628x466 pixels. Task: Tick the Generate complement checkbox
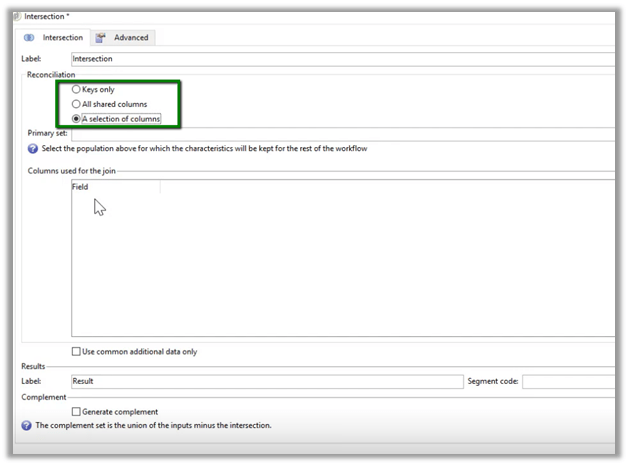(x=77, y=411)
